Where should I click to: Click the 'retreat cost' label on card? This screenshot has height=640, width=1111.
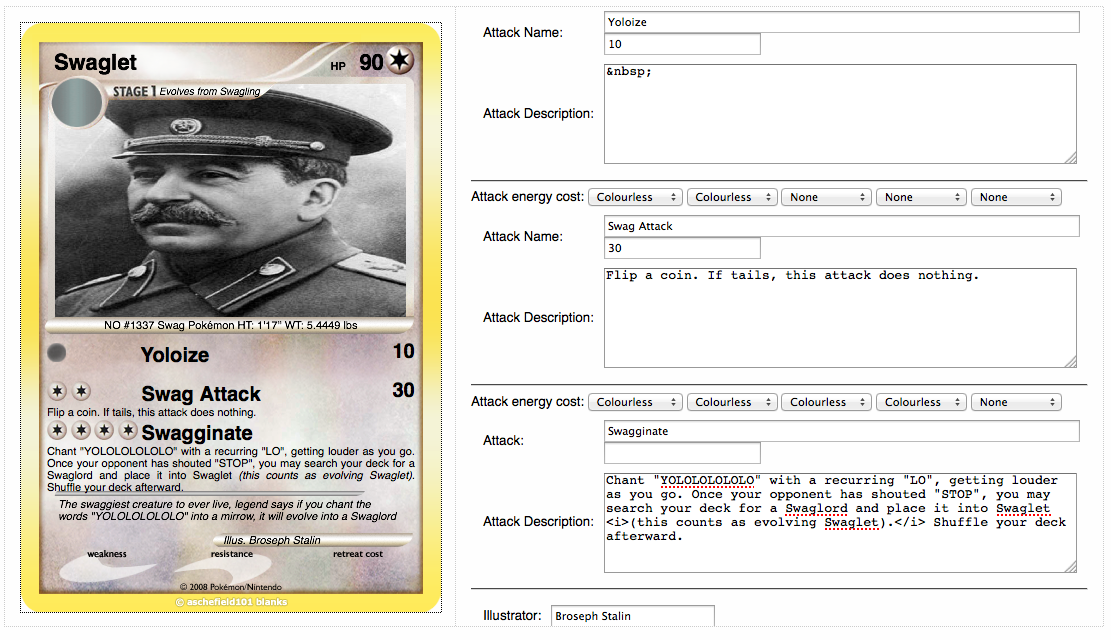coord(358,554)
